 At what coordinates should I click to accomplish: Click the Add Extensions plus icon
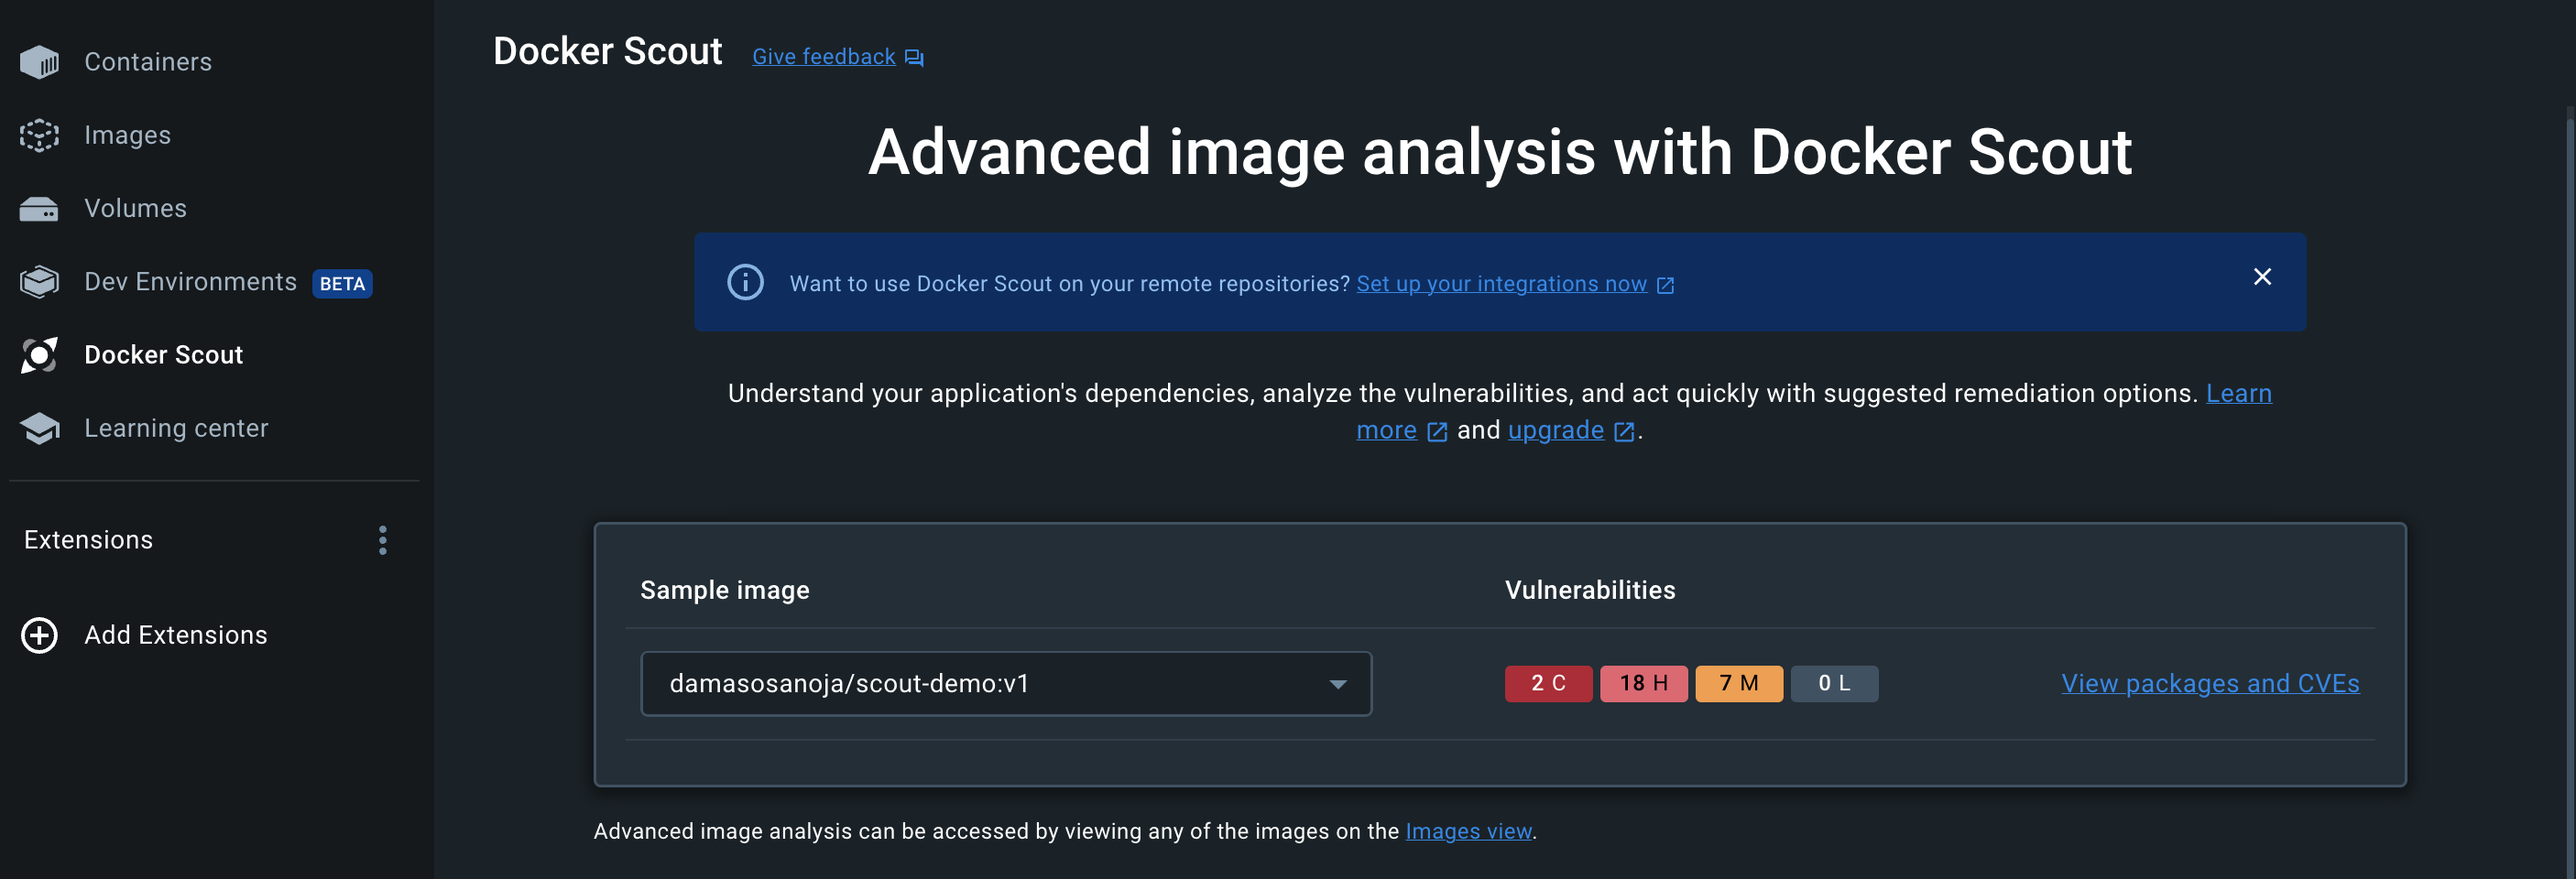[39, 635]
